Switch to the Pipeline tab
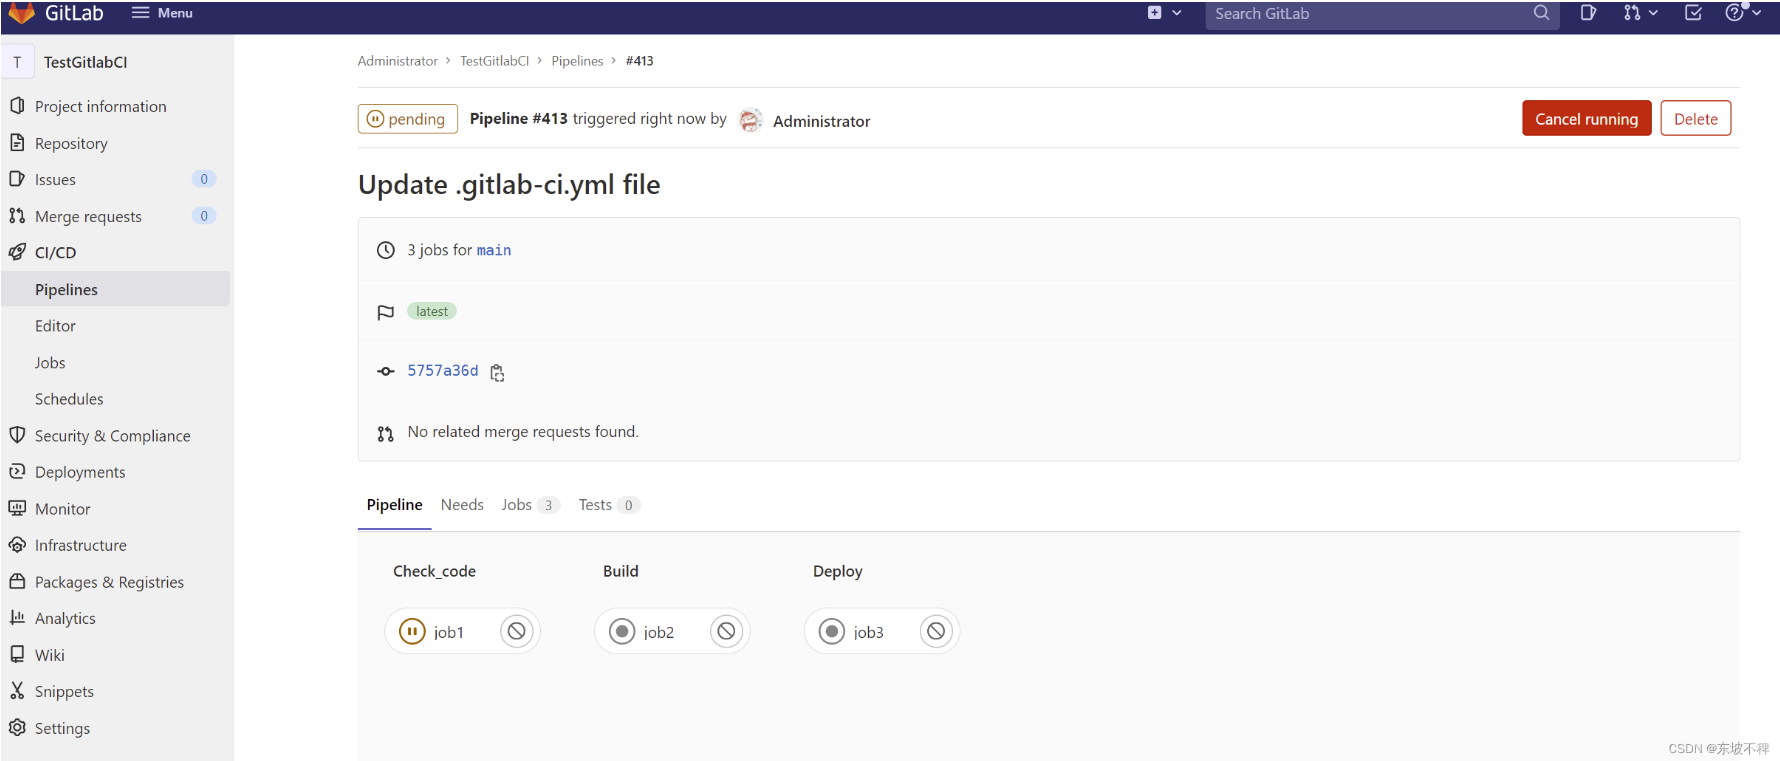Screen dimensions: 1780x761 (394, 505)
